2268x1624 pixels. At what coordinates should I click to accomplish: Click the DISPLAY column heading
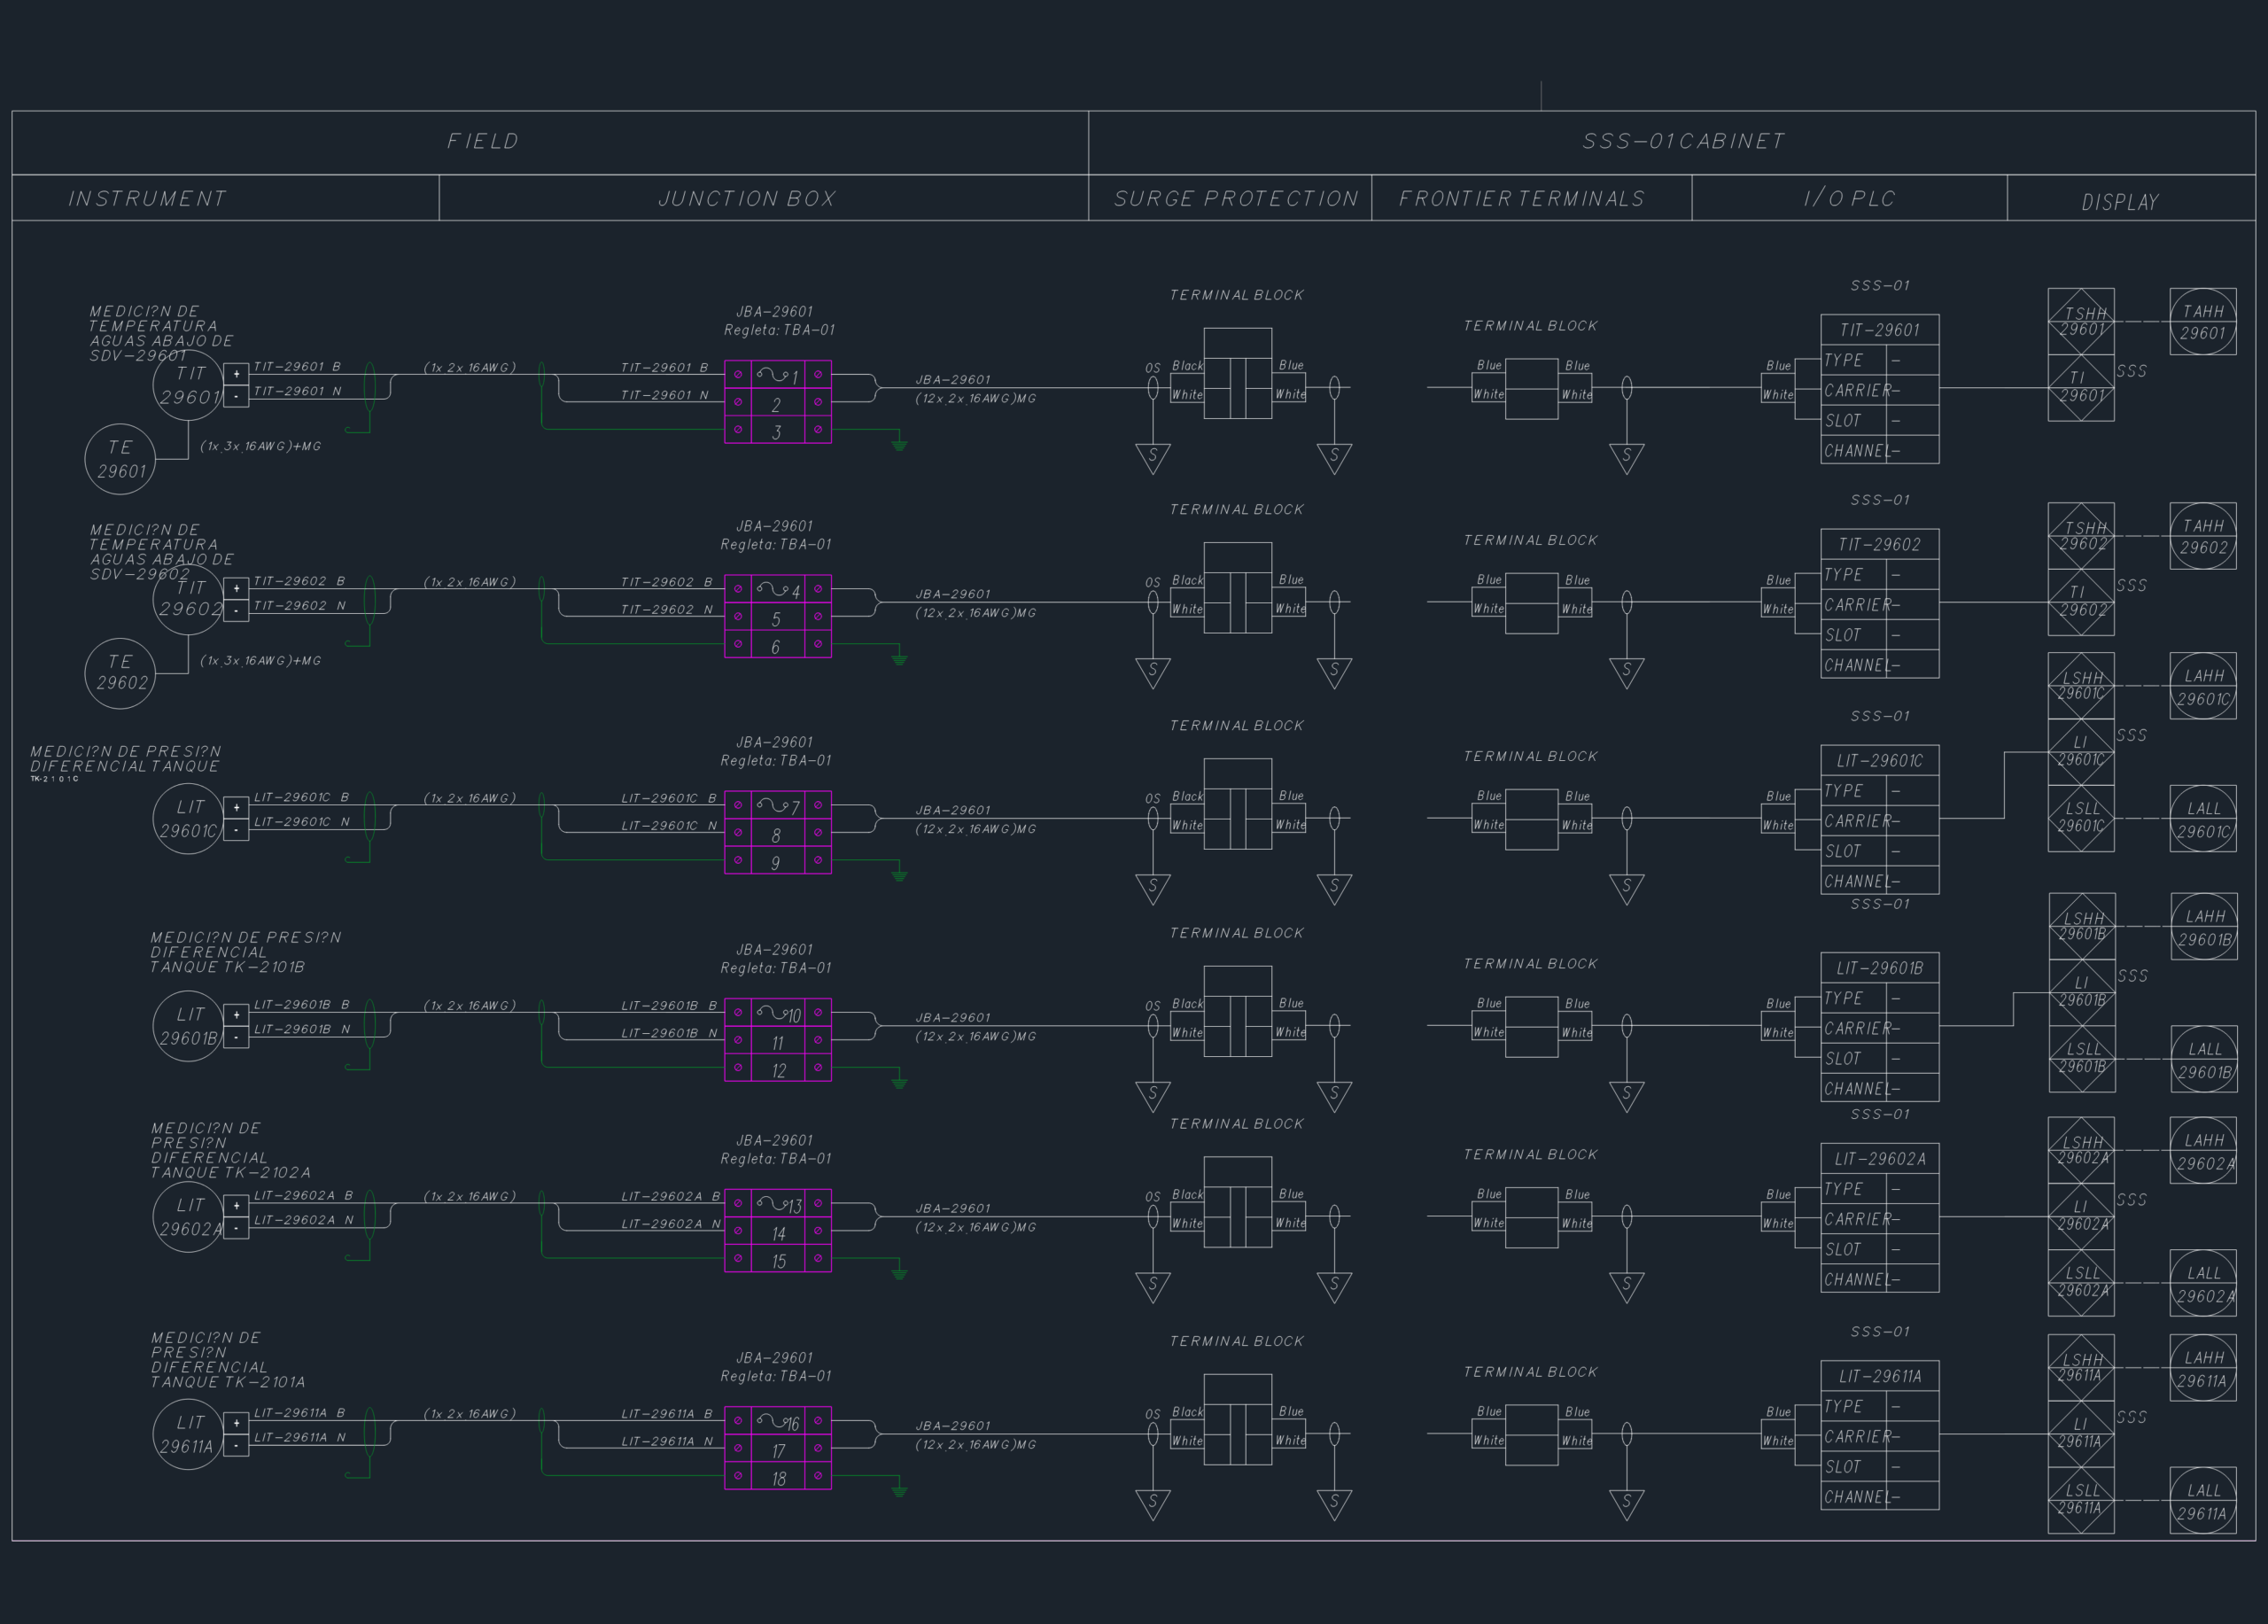coord(2120,203)
